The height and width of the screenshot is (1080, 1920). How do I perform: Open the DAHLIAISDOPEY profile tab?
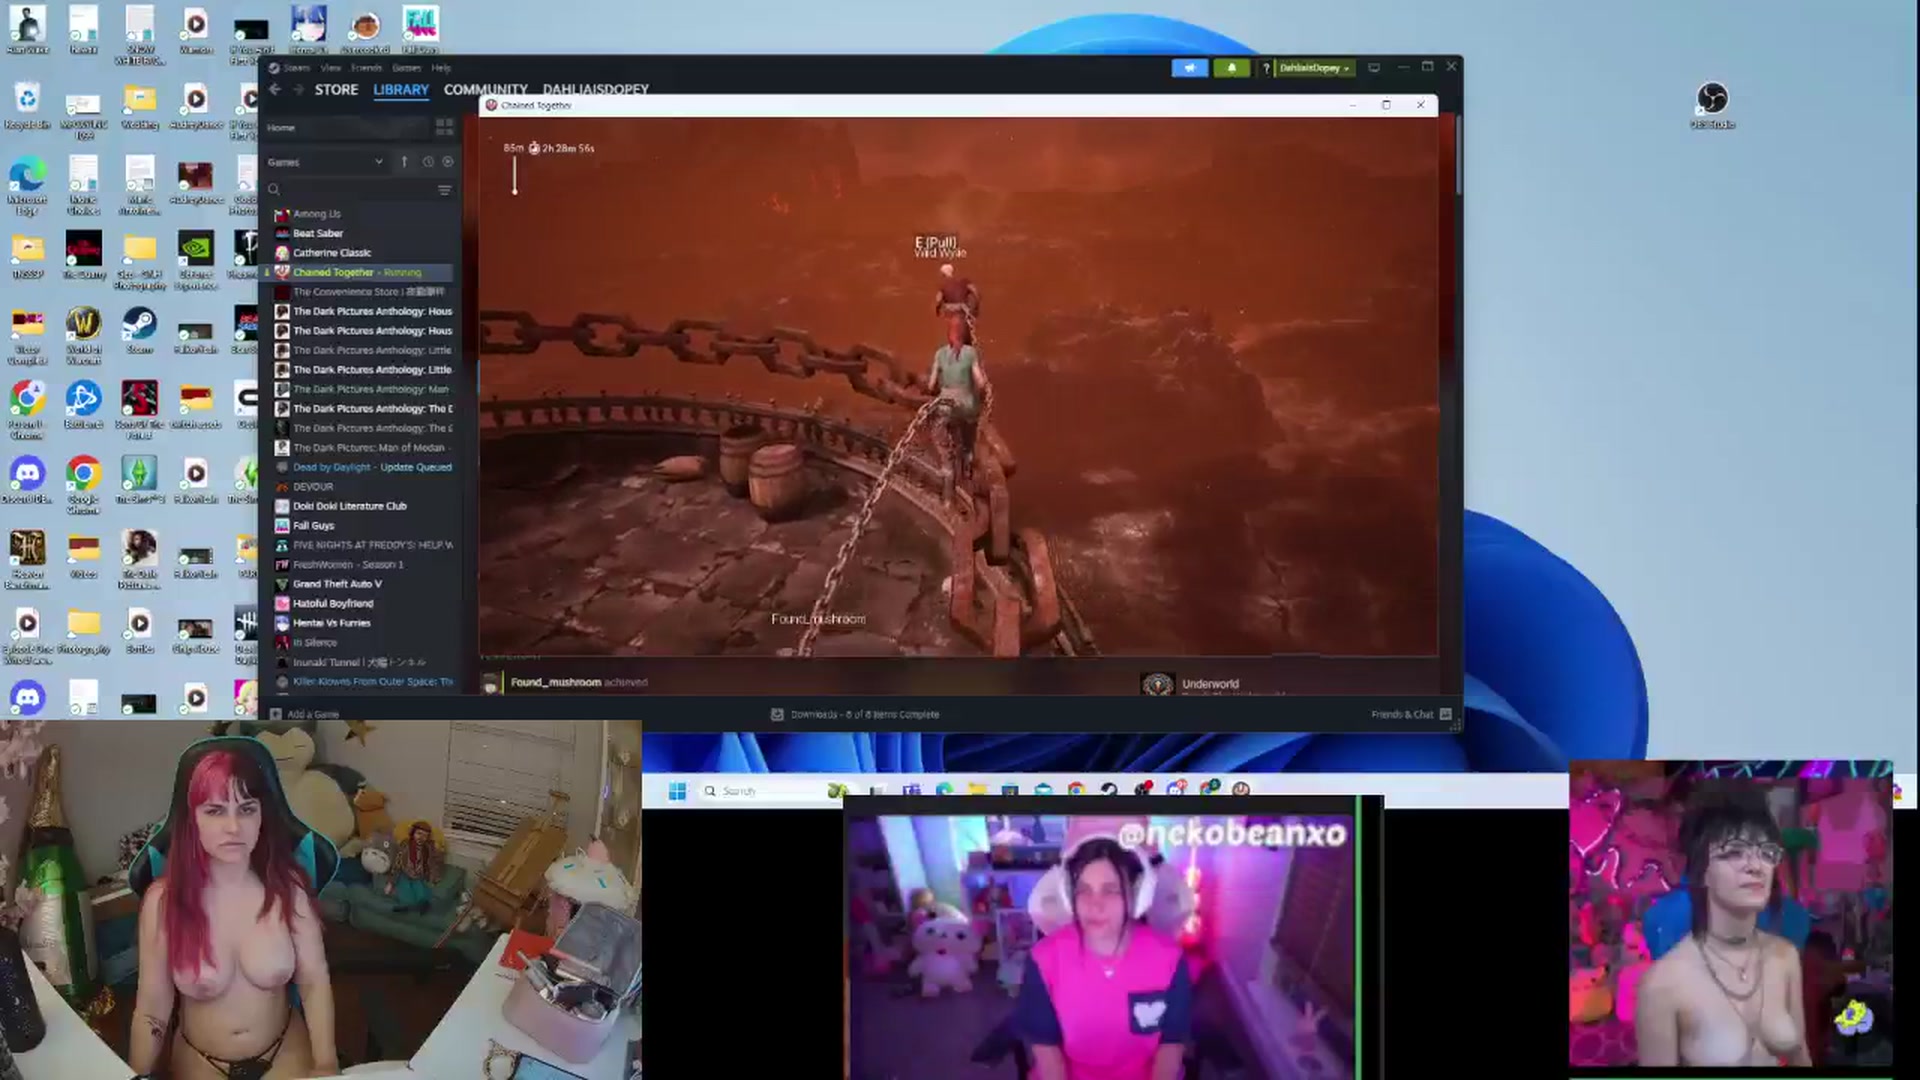point(595,89)
